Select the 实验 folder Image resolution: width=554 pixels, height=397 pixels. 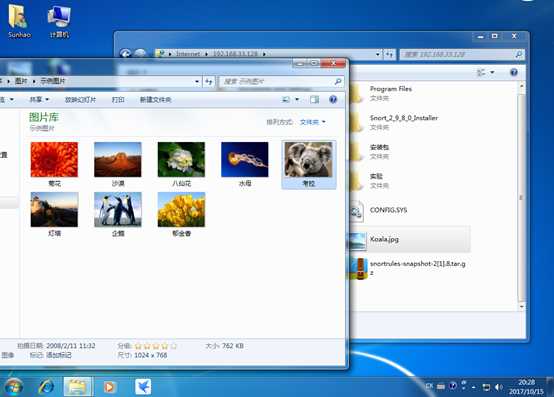pos(410,180)
